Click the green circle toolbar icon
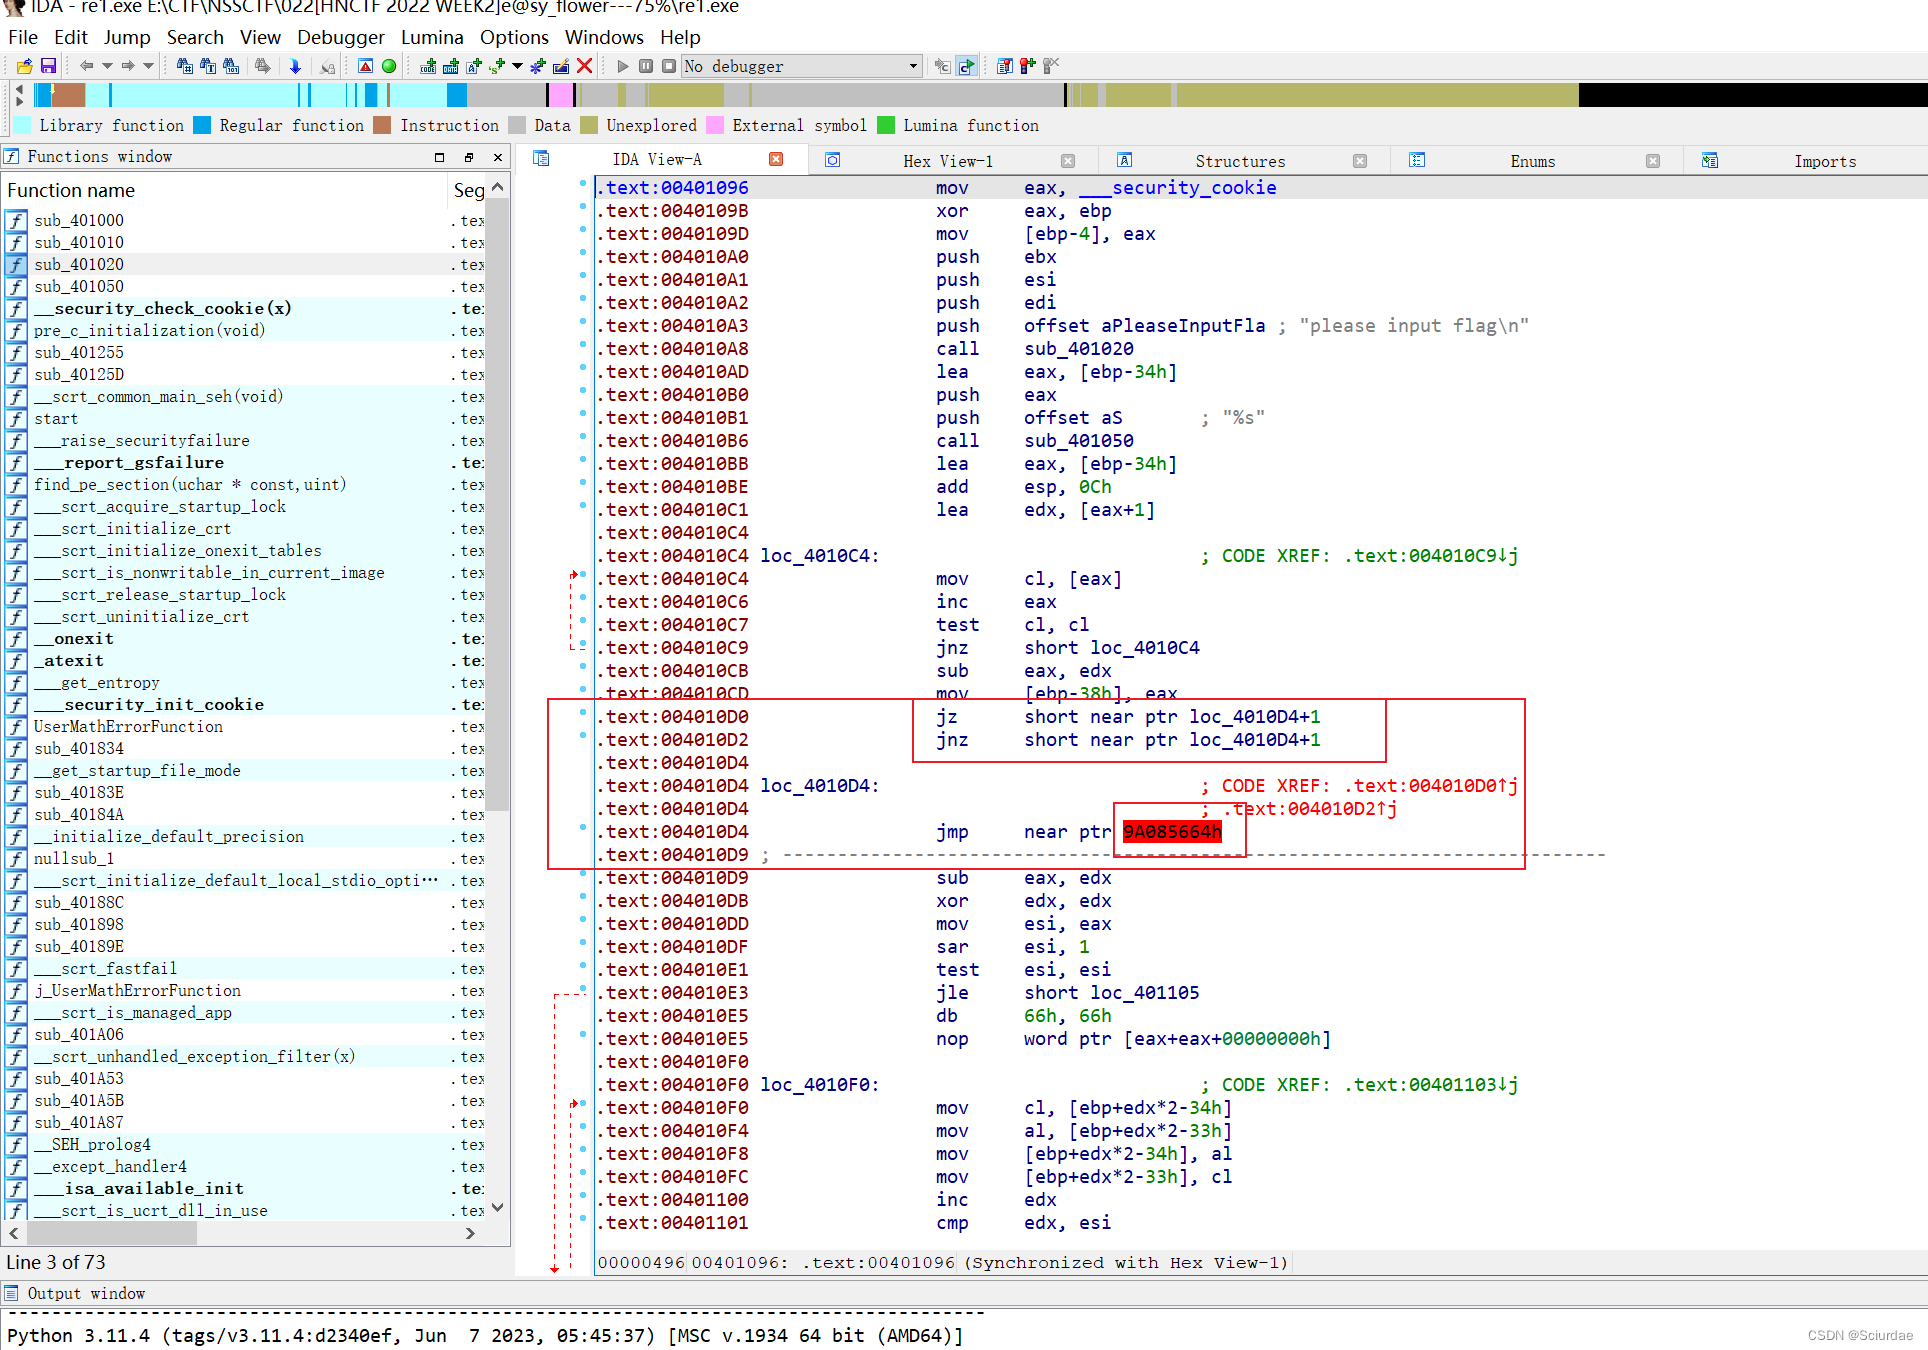This screenshot has width=1928, height=1350. point(389,66)
